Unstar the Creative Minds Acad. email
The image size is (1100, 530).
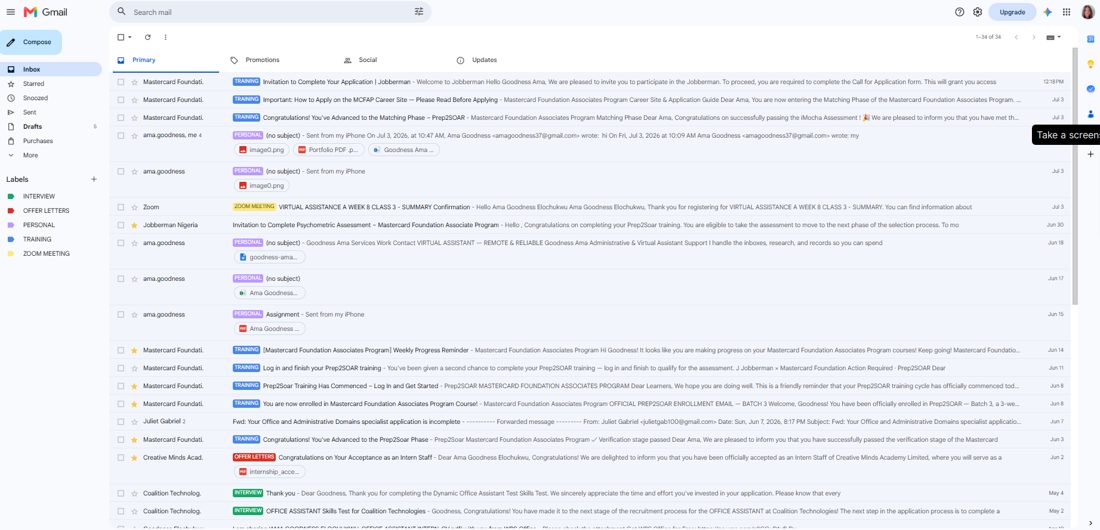pyautogui.click(x=134, y=458)
